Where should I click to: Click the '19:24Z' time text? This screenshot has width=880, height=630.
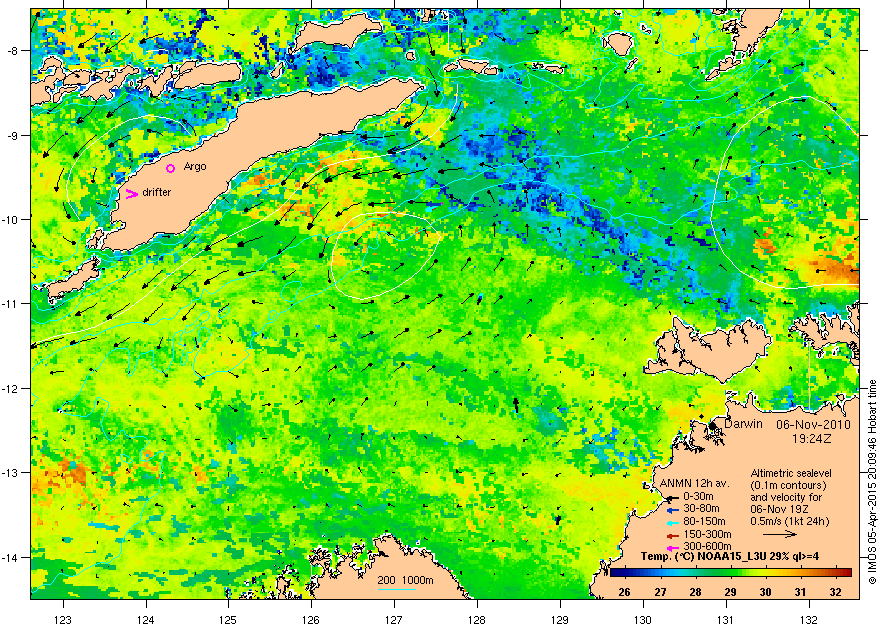pos(812,438)
